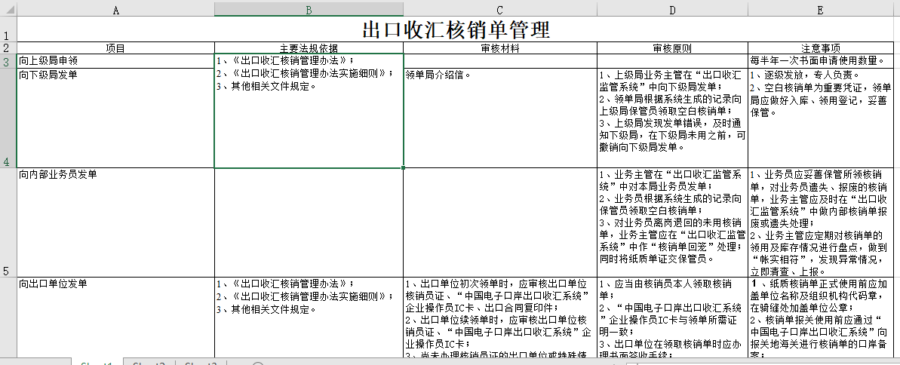Select row 1 header
Screen dimensions: 900x365
point(8,29)
